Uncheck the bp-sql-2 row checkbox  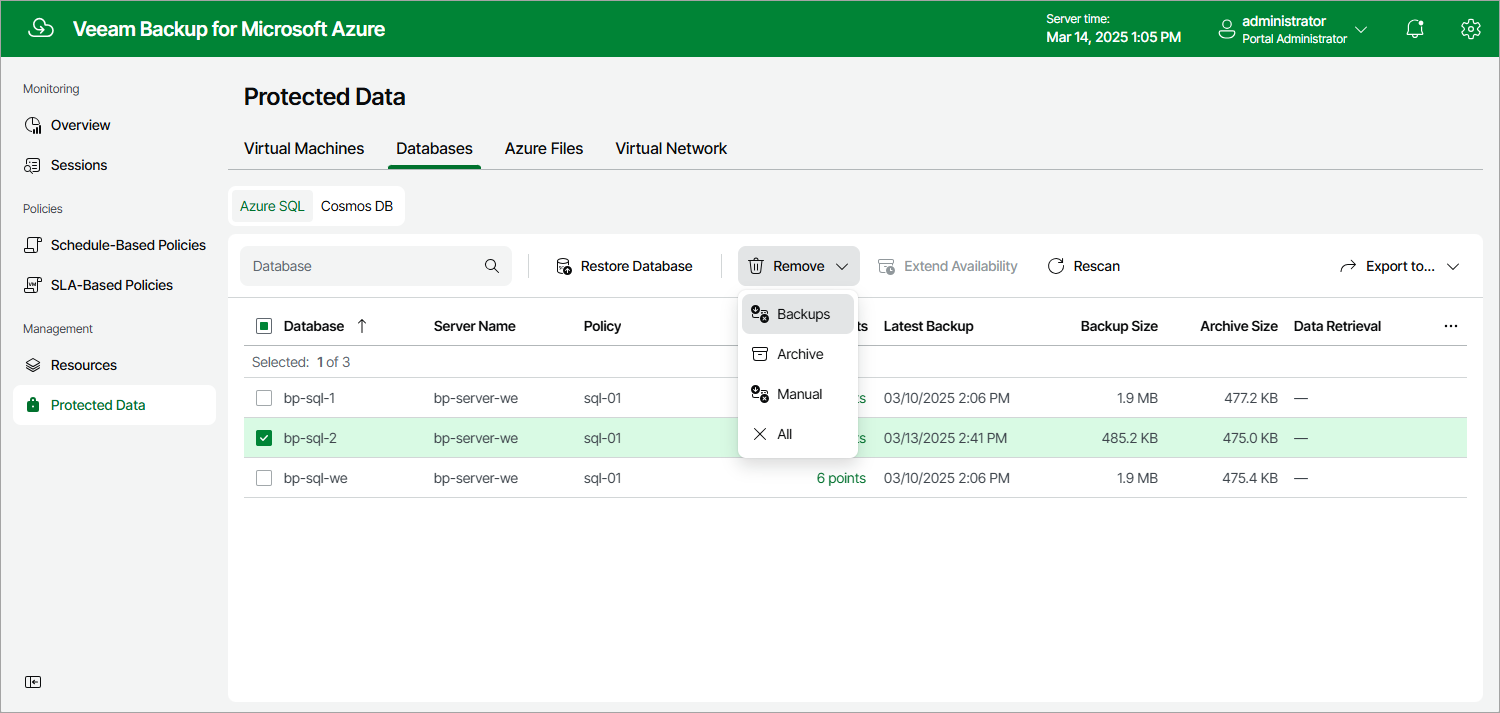264,438
